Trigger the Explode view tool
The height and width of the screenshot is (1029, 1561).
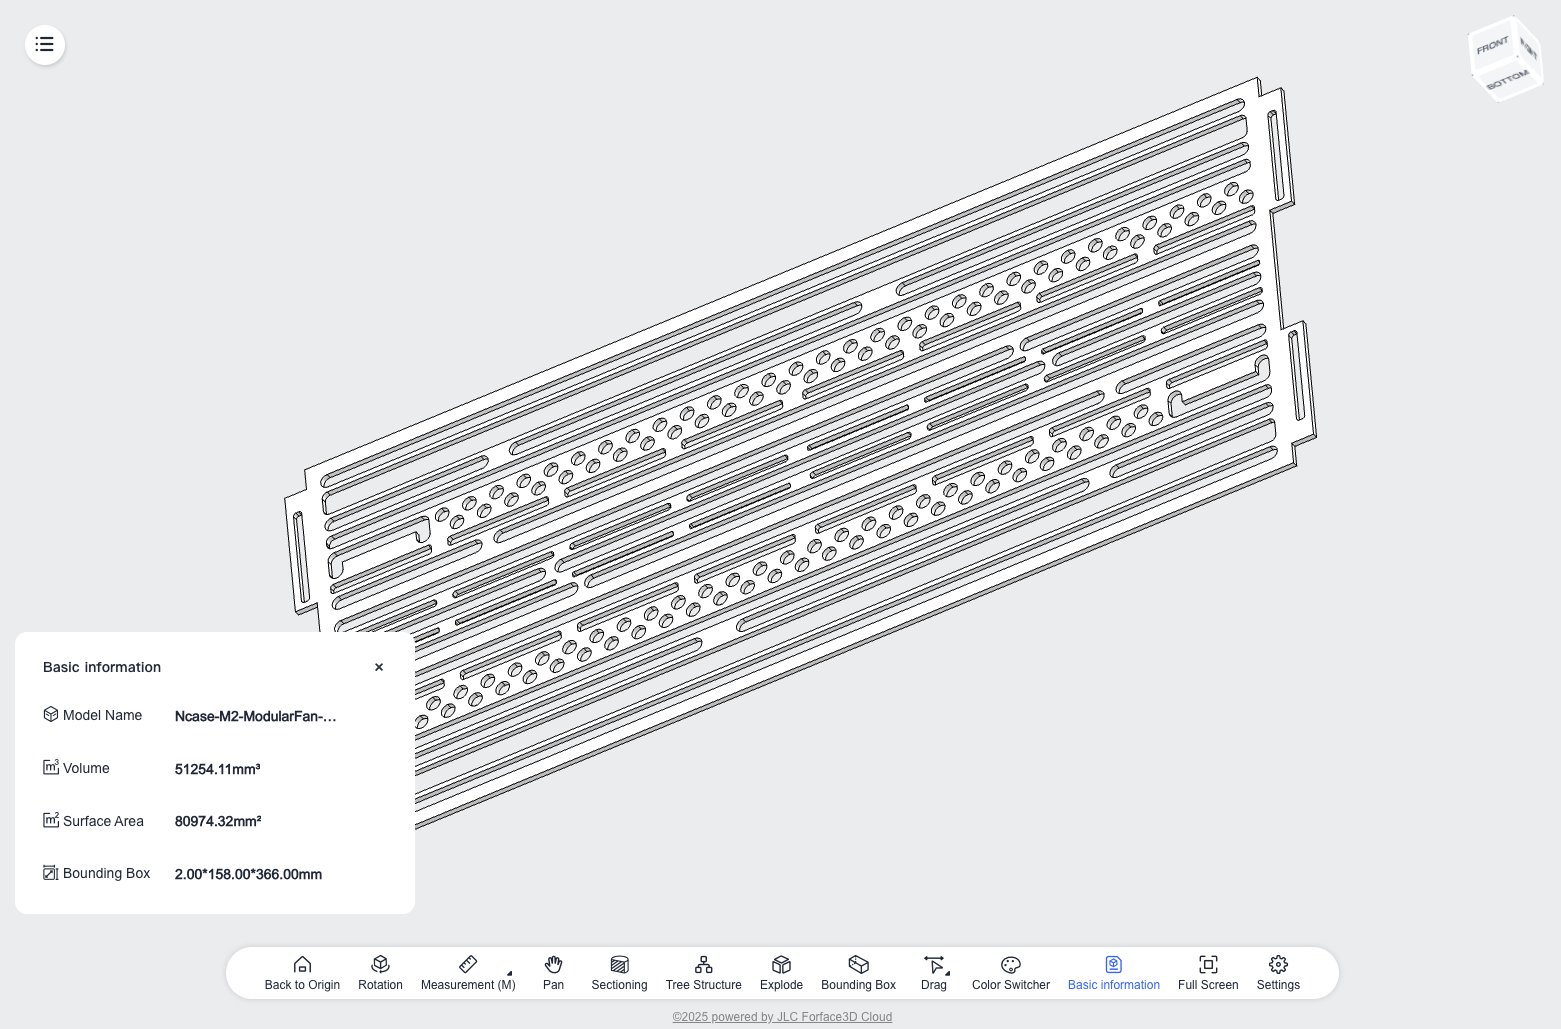781,965
